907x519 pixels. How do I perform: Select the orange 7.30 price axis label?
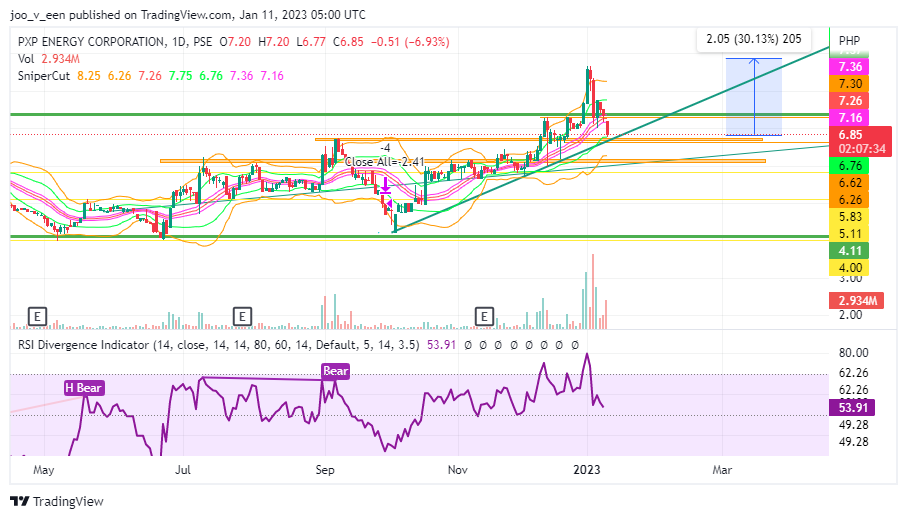click(850, 83)
